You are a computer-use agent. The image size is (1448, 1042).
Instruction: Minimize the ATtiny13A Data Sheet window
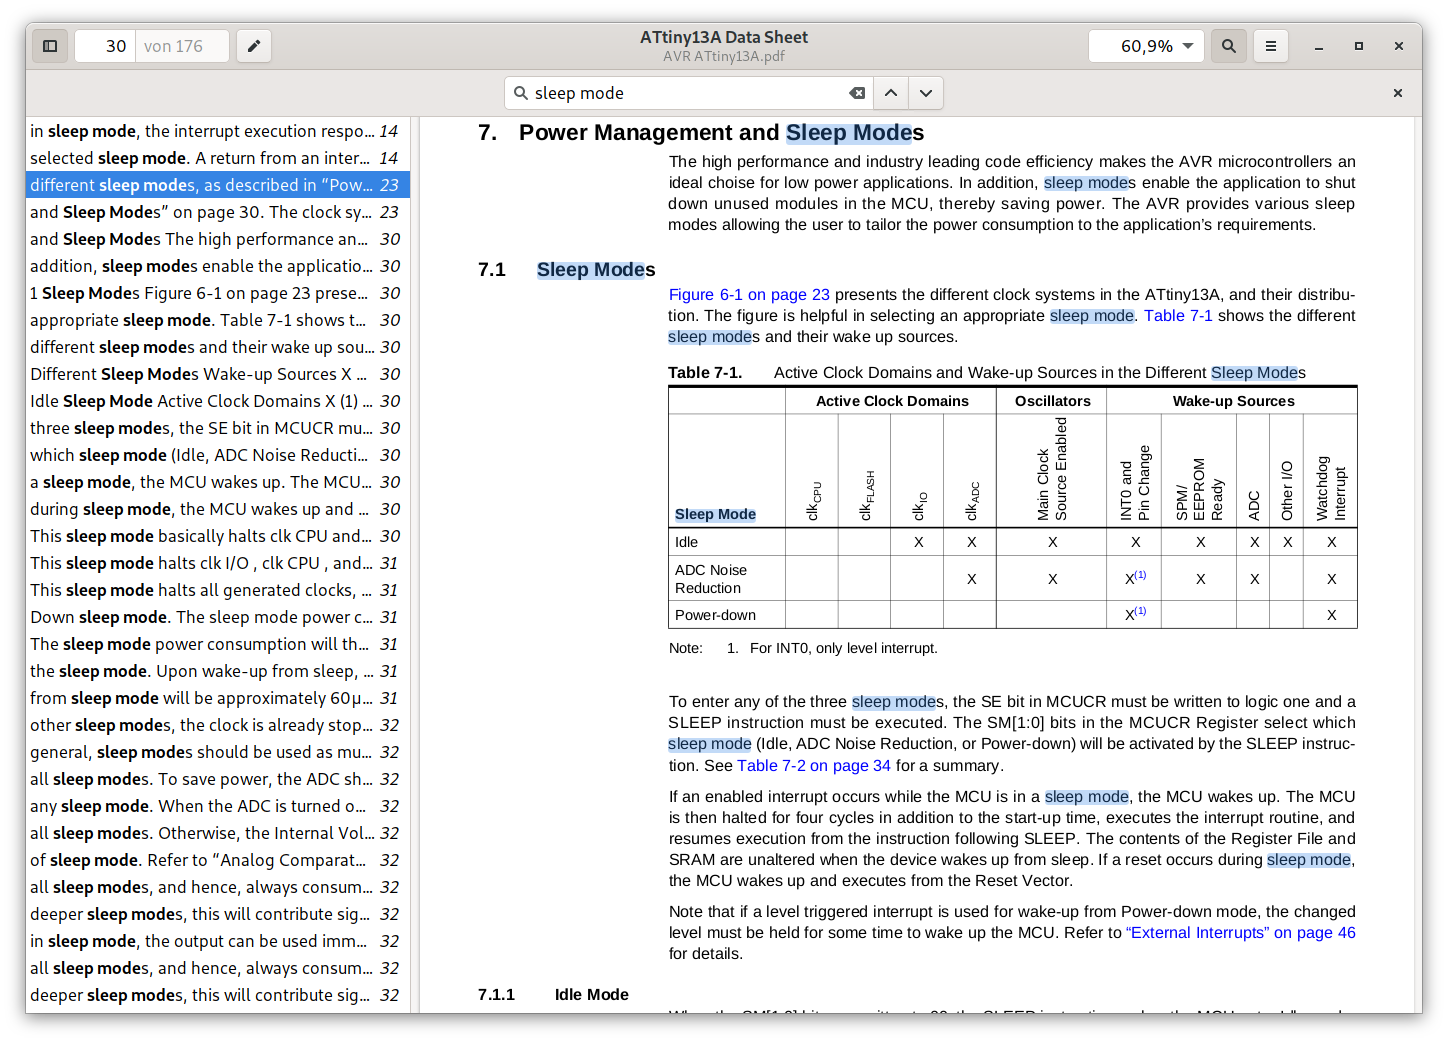[1319, 46]
